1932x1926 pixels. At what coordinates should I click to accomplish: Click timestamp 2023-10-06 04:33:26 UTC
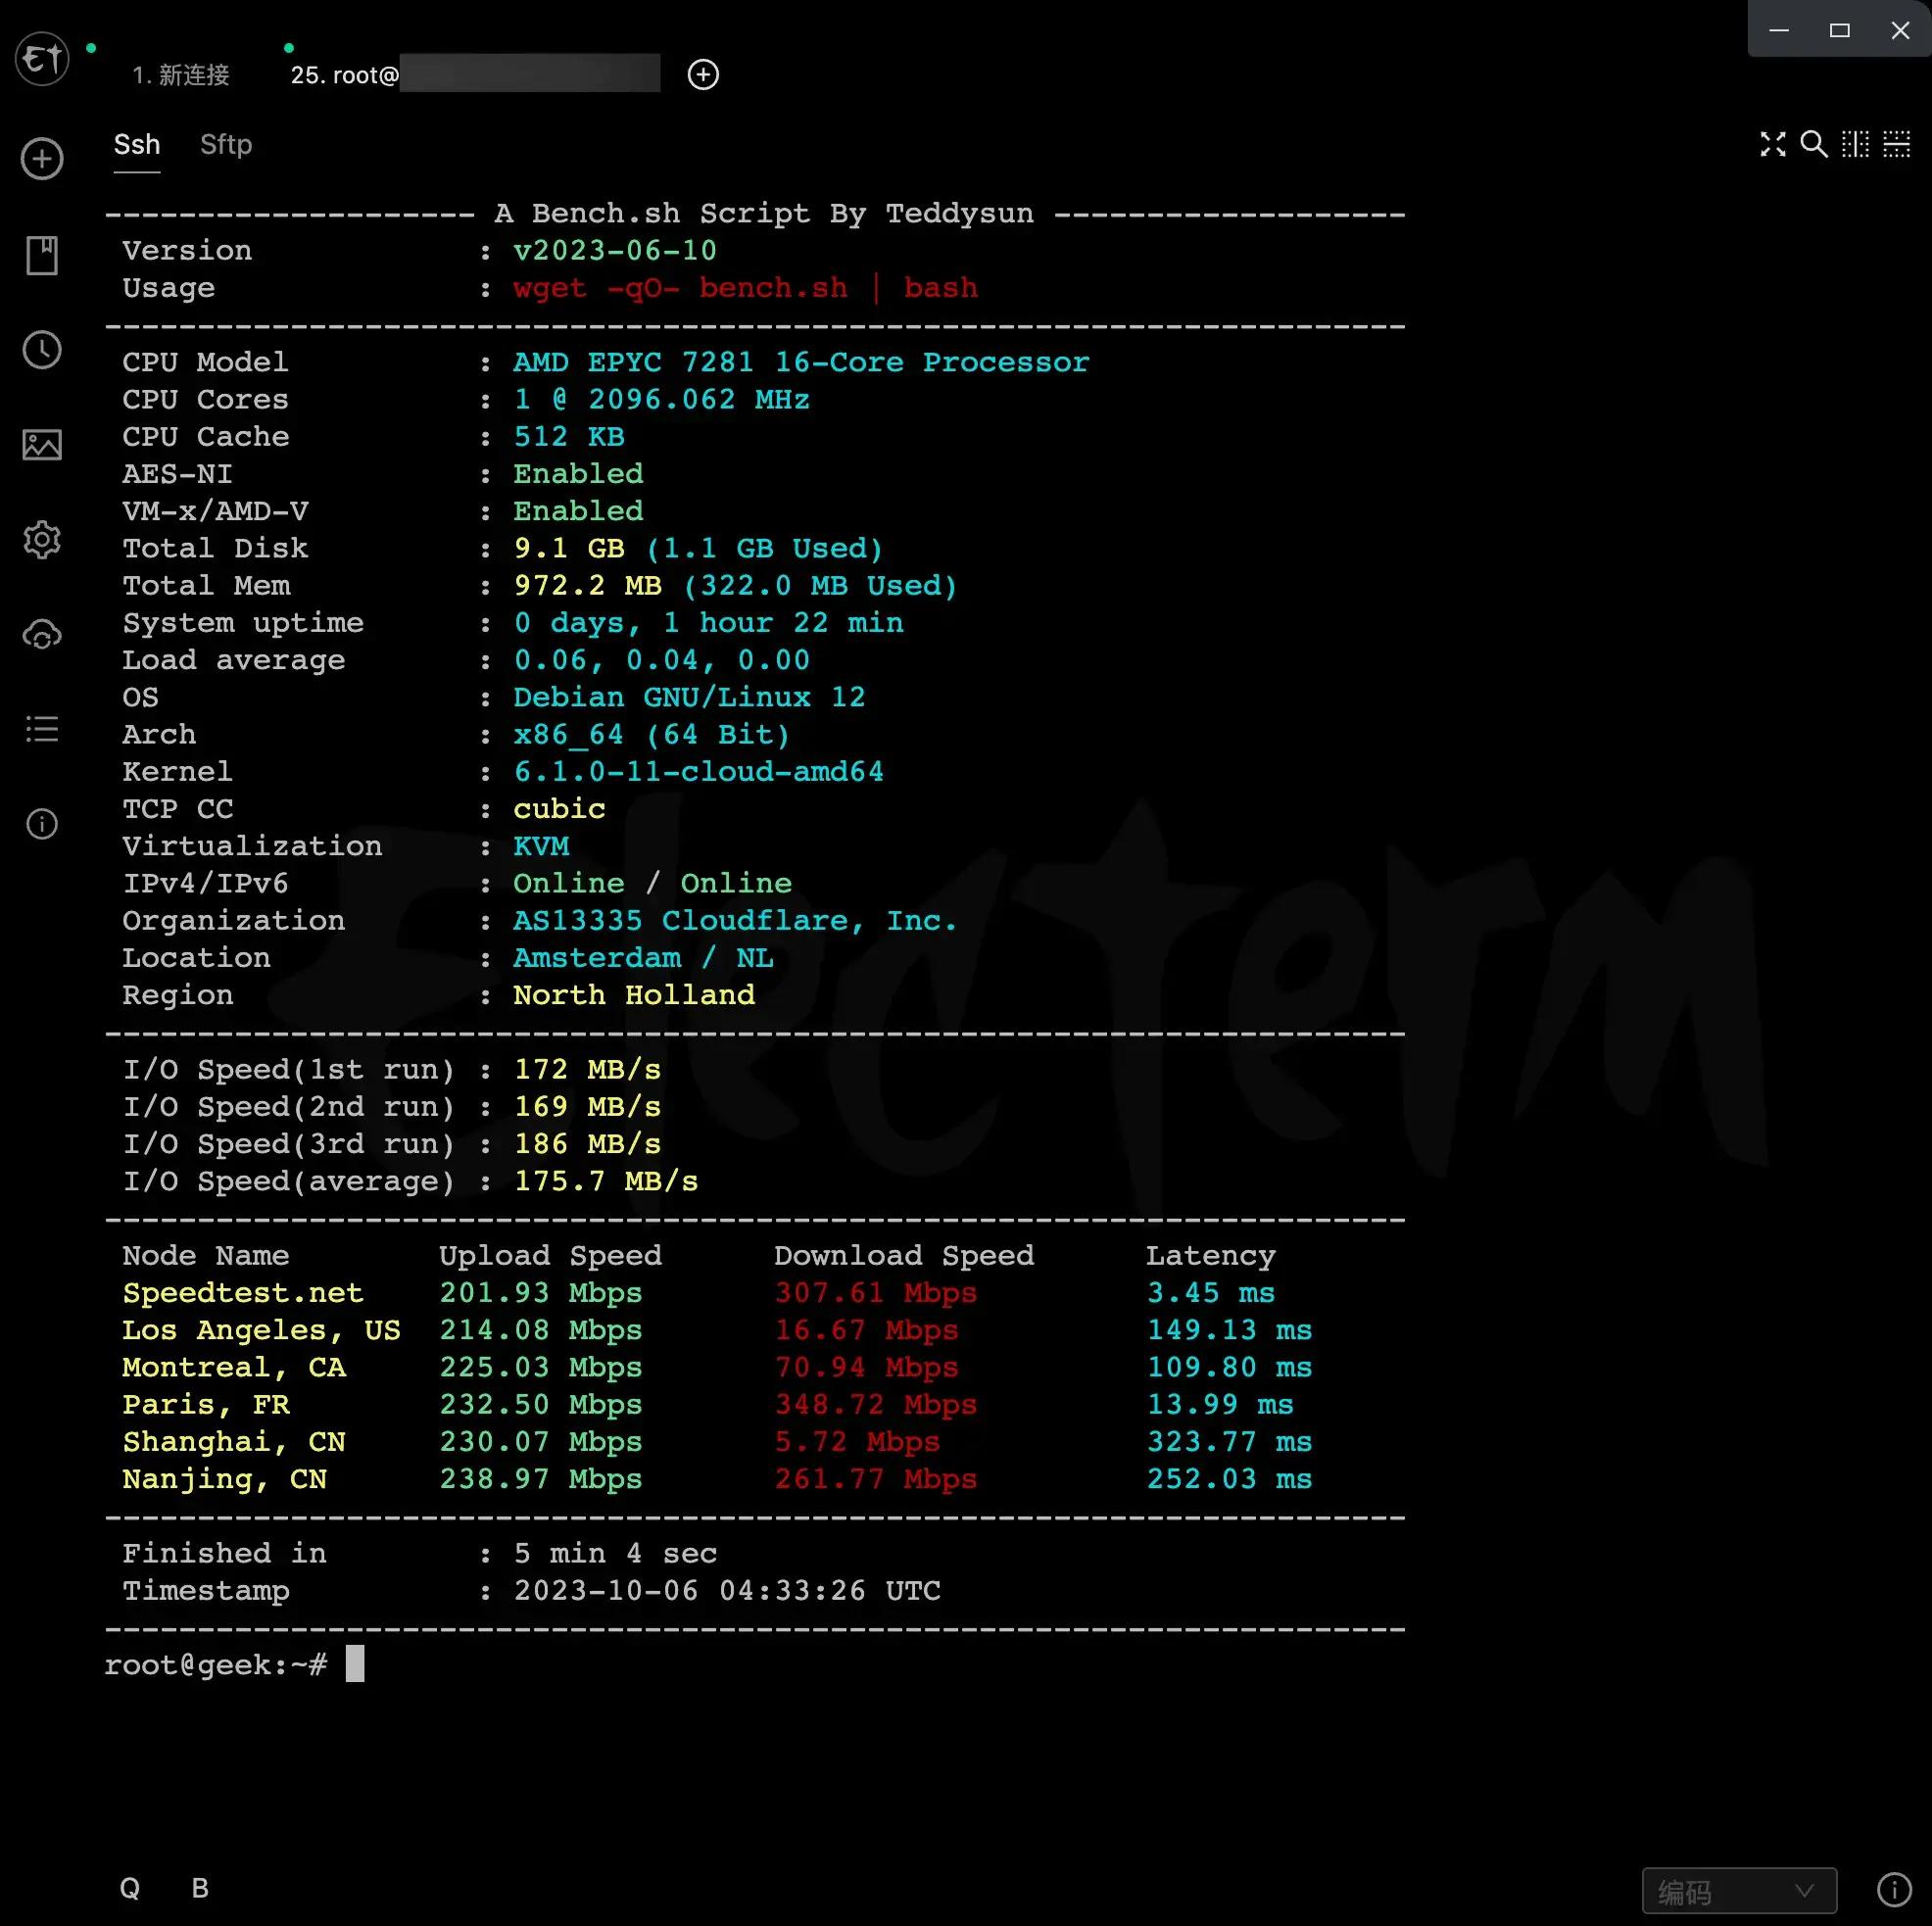(x=727, y=1591)
